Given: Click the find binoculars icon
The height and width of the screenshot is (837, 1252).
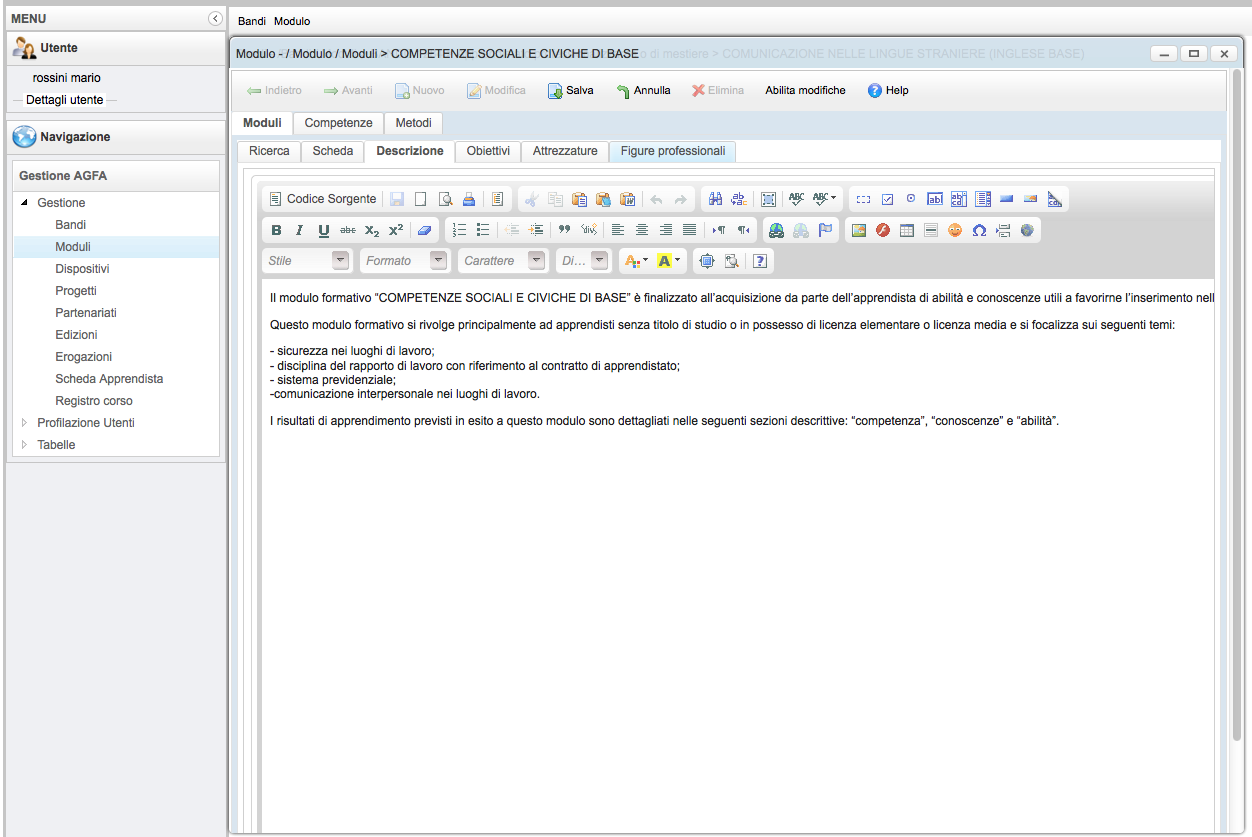Looking at the screenshot, I should tap(715, 199).
